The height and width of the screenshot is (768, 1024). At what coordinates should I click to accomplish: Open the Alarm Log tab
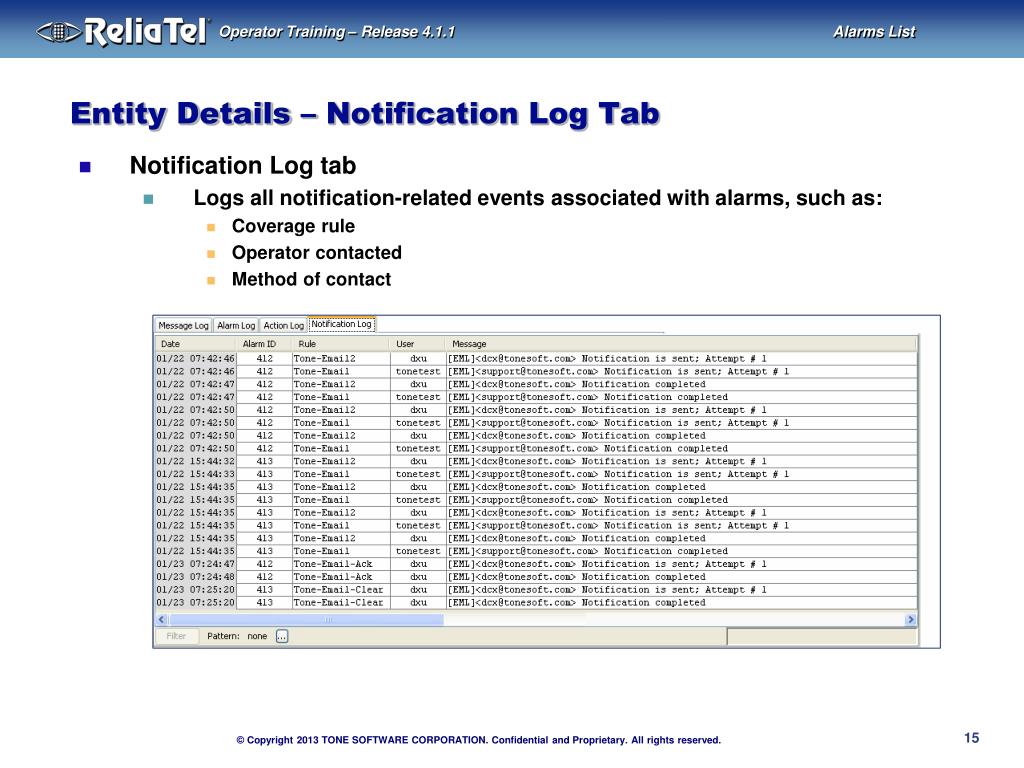point(236,325)
